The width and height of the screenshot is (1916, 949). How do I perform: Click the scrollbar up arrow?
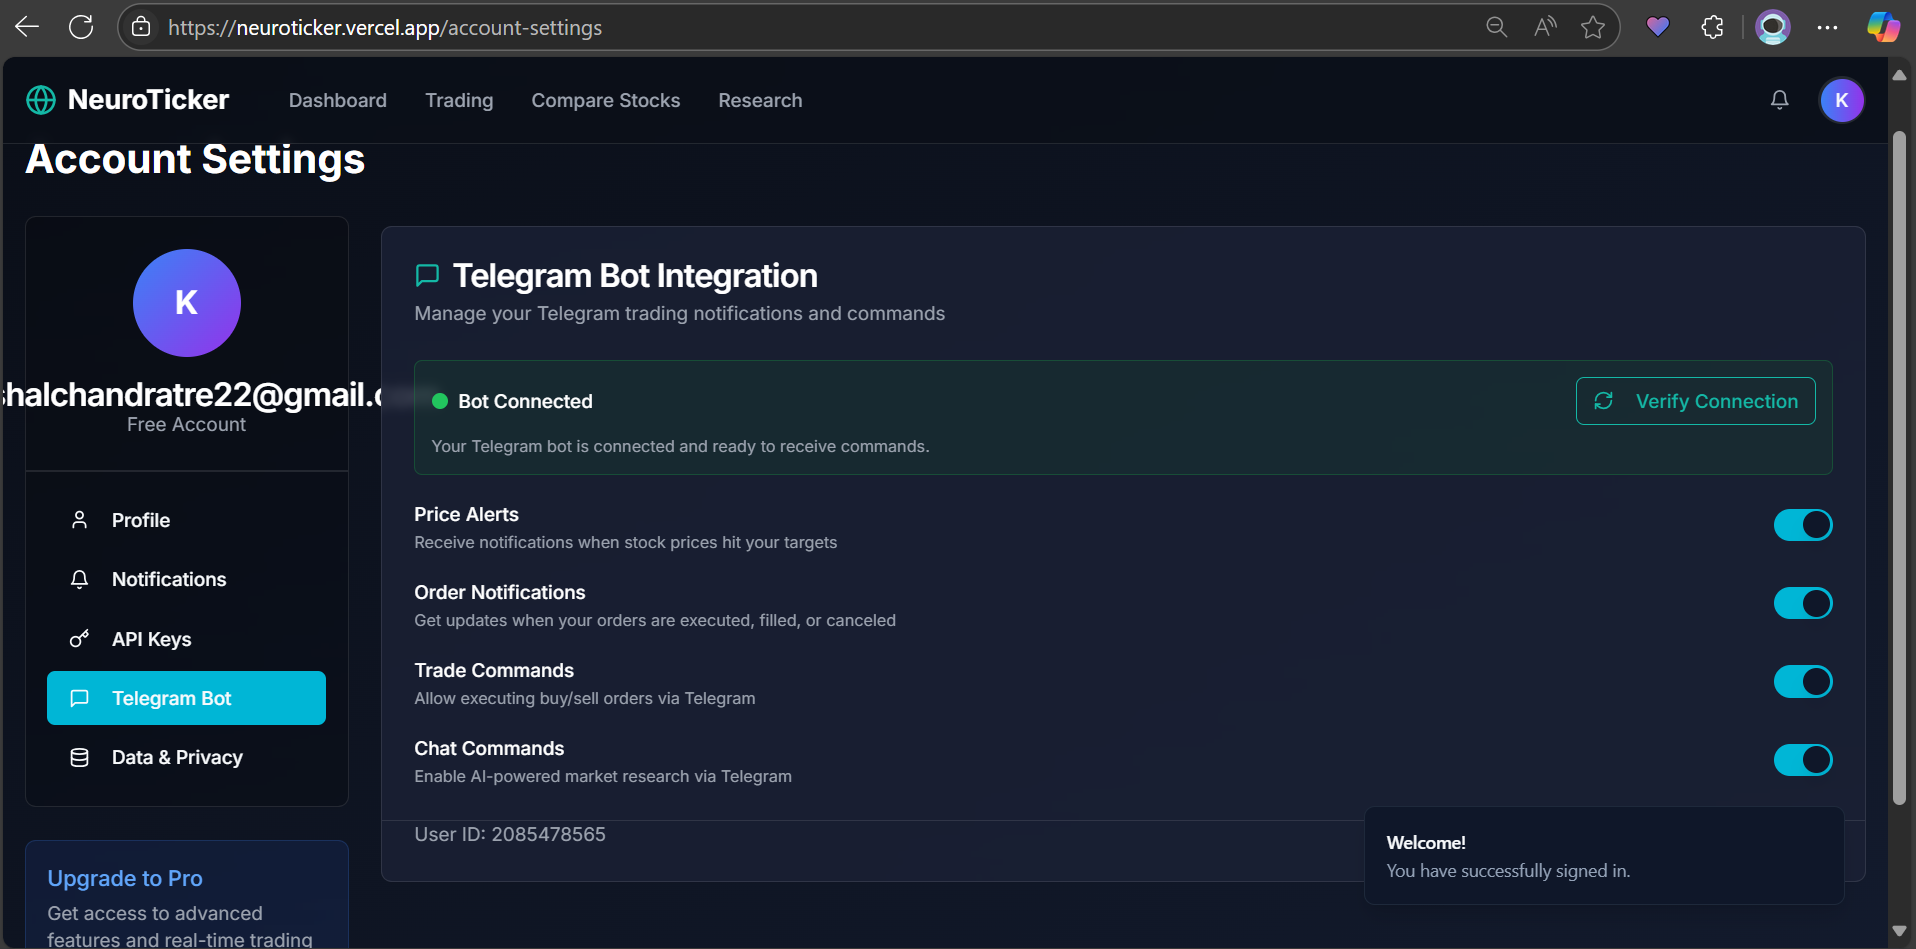1900,75
